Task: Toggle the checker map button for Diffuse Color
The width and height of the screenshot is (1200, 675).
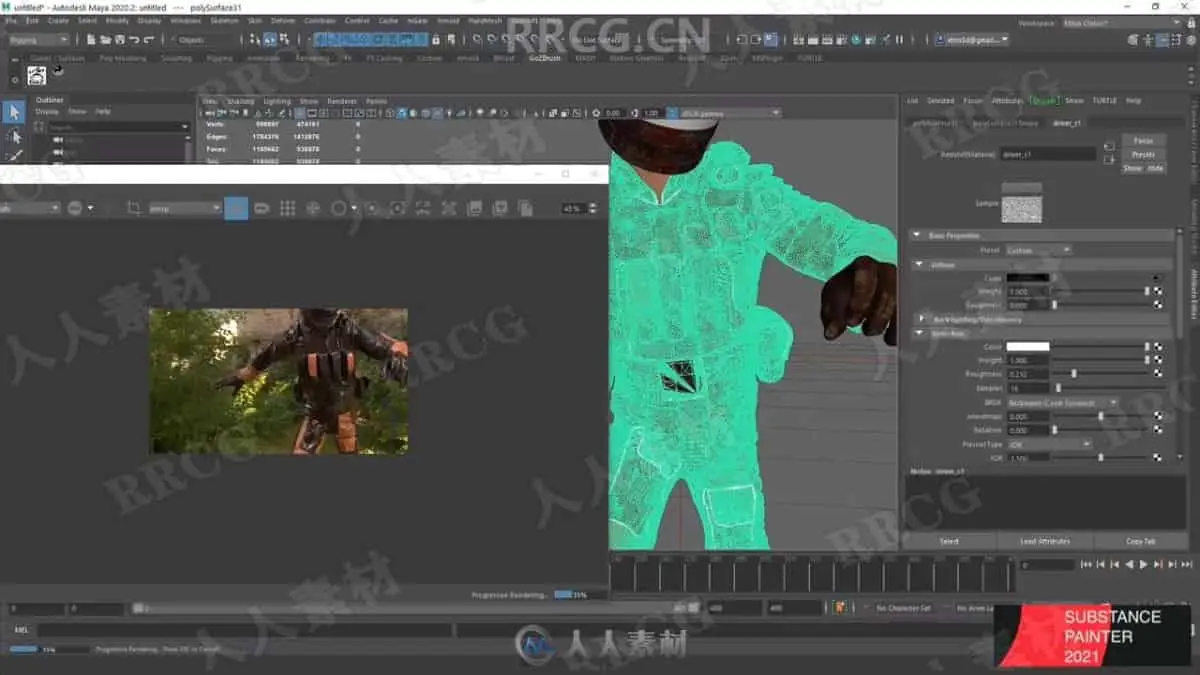Action: (1158, 278)
